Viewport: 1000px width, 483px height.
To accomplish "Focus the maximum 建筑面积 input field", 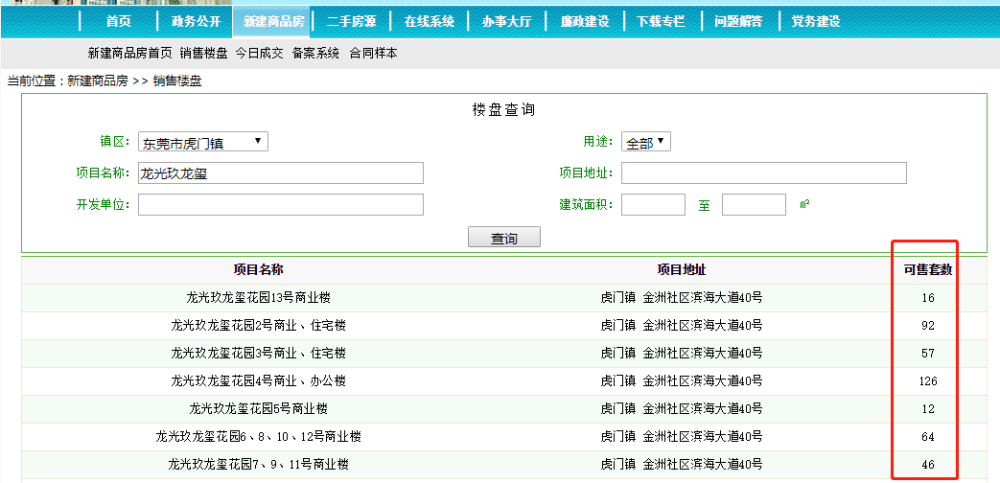I will [x=754, y=205].
